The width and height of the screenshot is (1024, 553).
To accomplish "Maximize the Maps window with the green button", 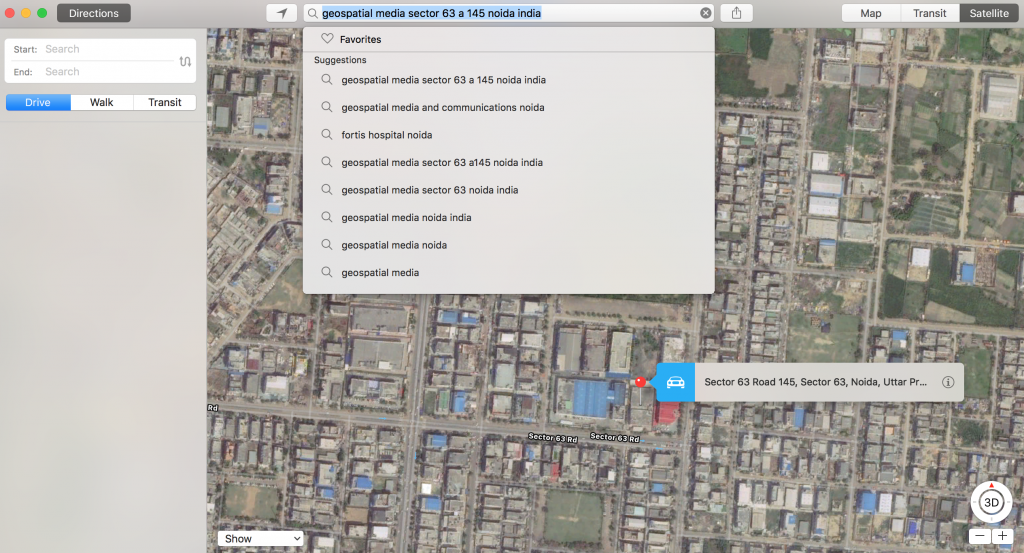I will point(42,13).
